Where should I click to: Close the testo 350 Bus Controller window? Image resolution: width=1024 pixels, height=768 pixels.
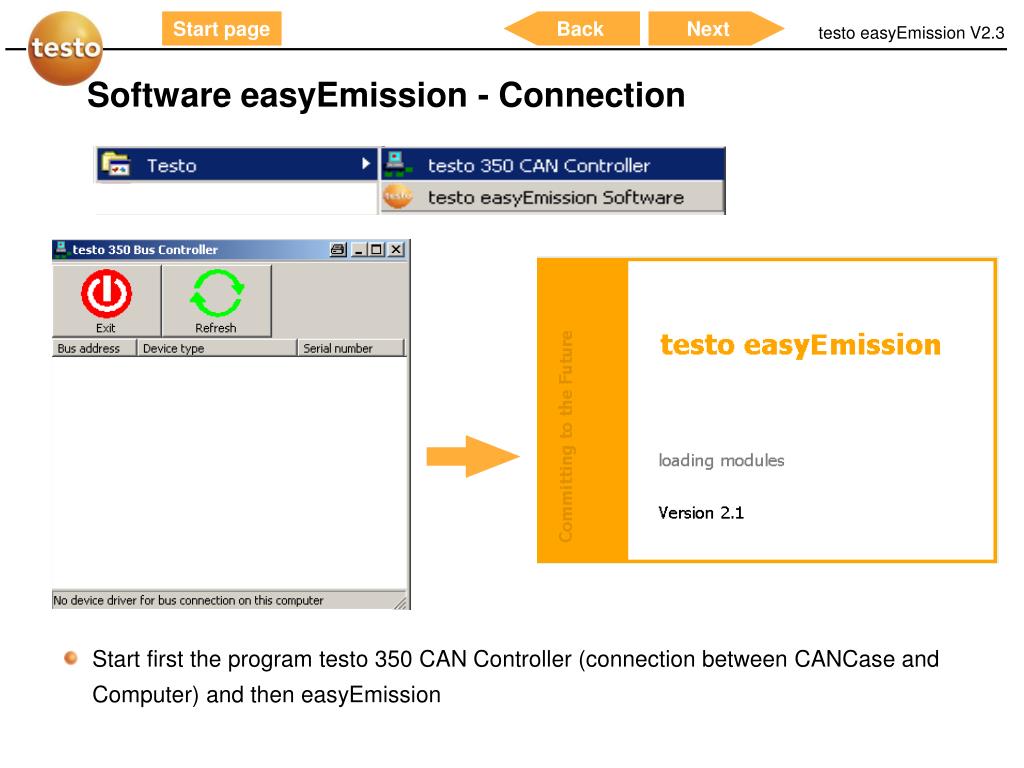tap(396, 249)
